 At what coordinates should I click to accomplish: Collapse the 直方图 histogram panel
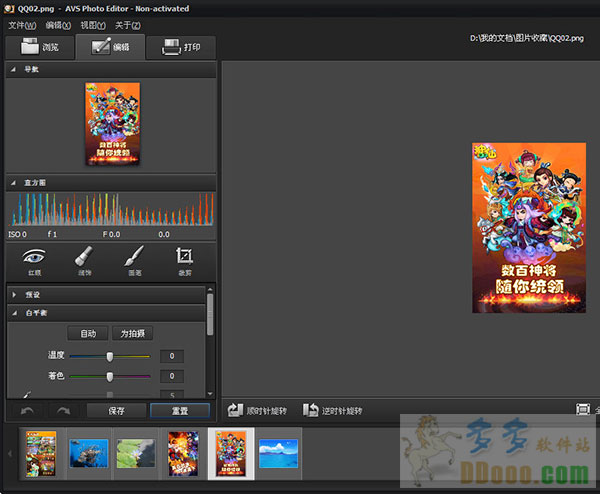point(13,183)
